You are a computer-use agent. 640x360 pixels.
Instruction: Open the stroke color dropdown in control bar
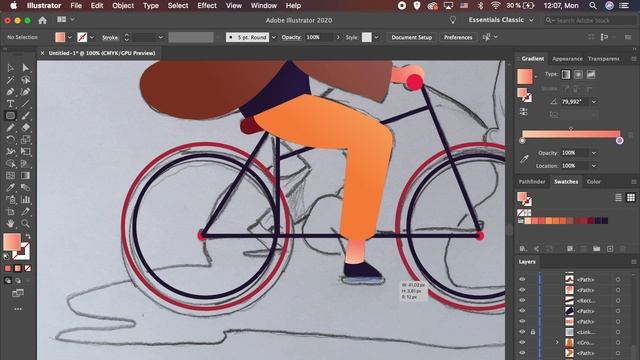tap(92, 37)
